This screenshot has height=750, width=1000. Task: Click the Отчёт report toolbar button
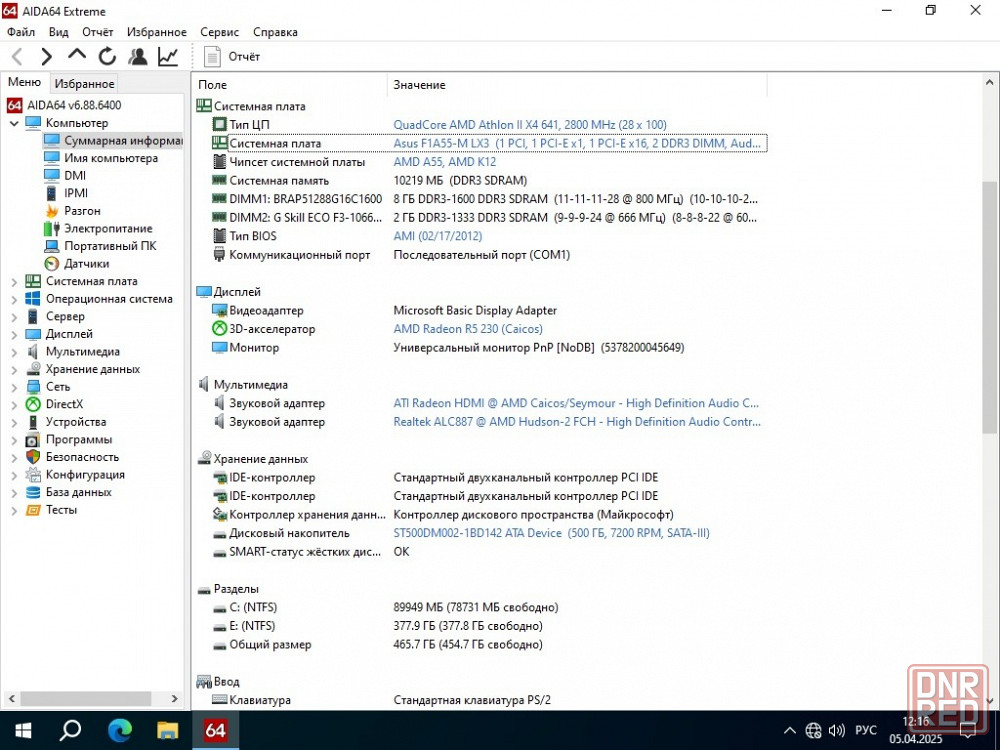coord(232,57)
